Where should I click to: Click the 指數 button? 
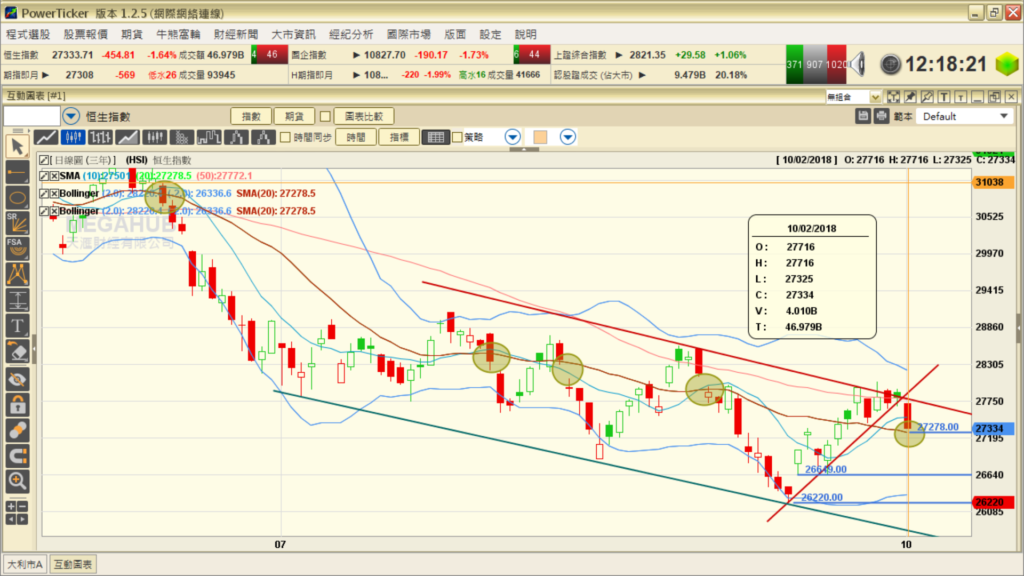coord(251,116)
